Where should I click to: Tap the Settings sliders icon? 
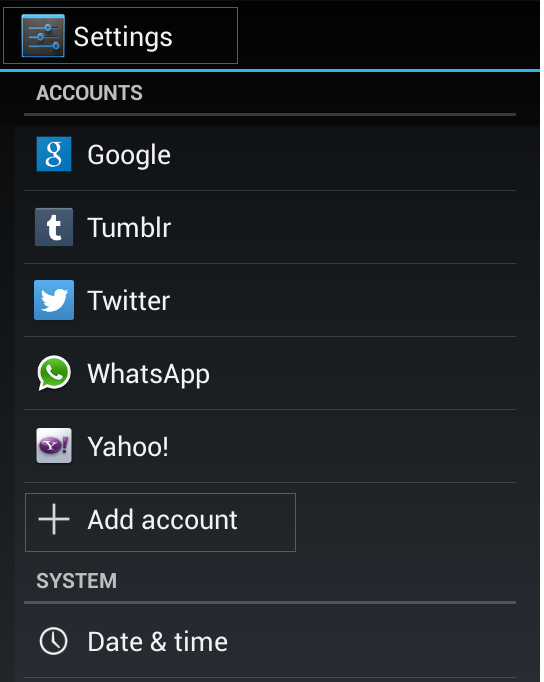(43, 36)
